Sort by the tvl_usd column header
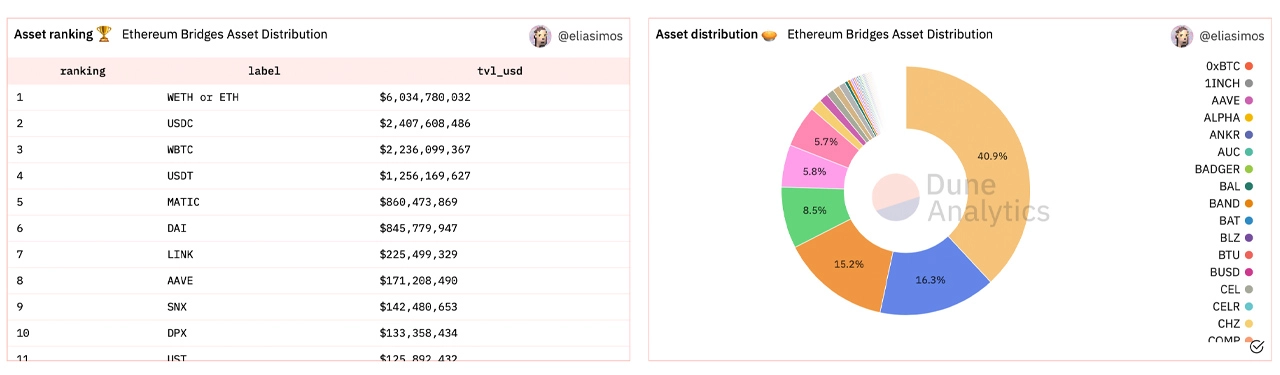1280x375 pixels. (x=499, y=71)
